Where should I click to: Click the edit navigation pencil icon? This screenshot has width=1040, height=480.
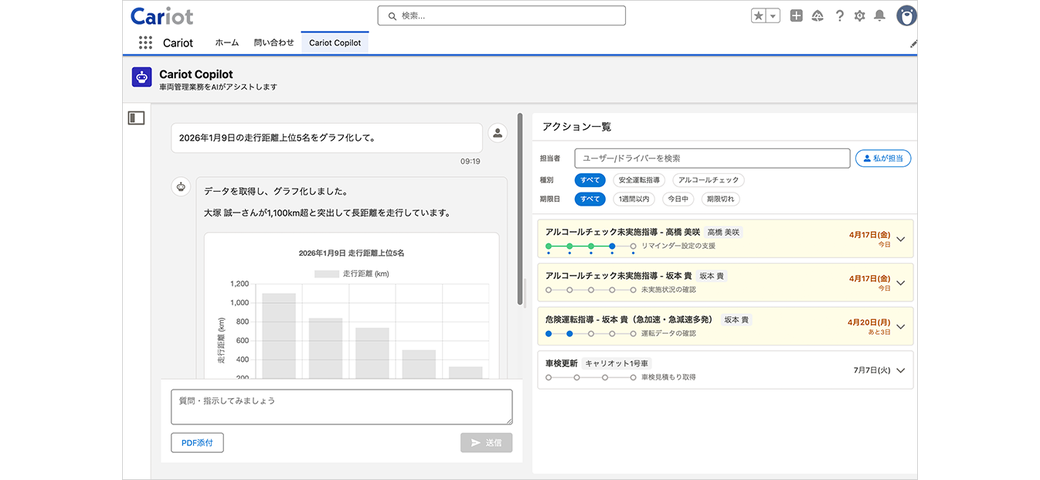tap(913, 43)
